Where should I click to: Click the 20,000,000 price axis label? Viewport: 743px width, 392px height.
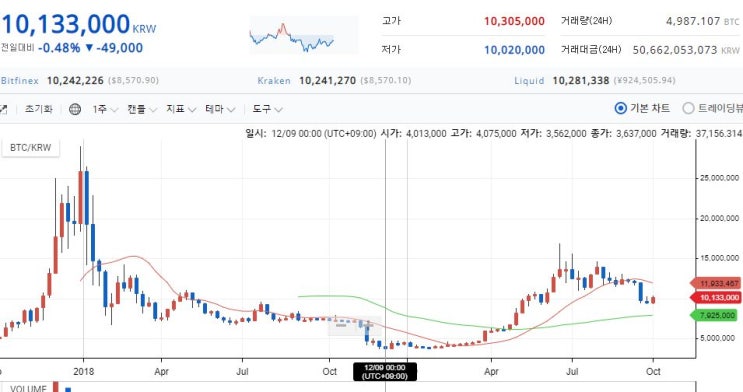click(x=719, y=218)
